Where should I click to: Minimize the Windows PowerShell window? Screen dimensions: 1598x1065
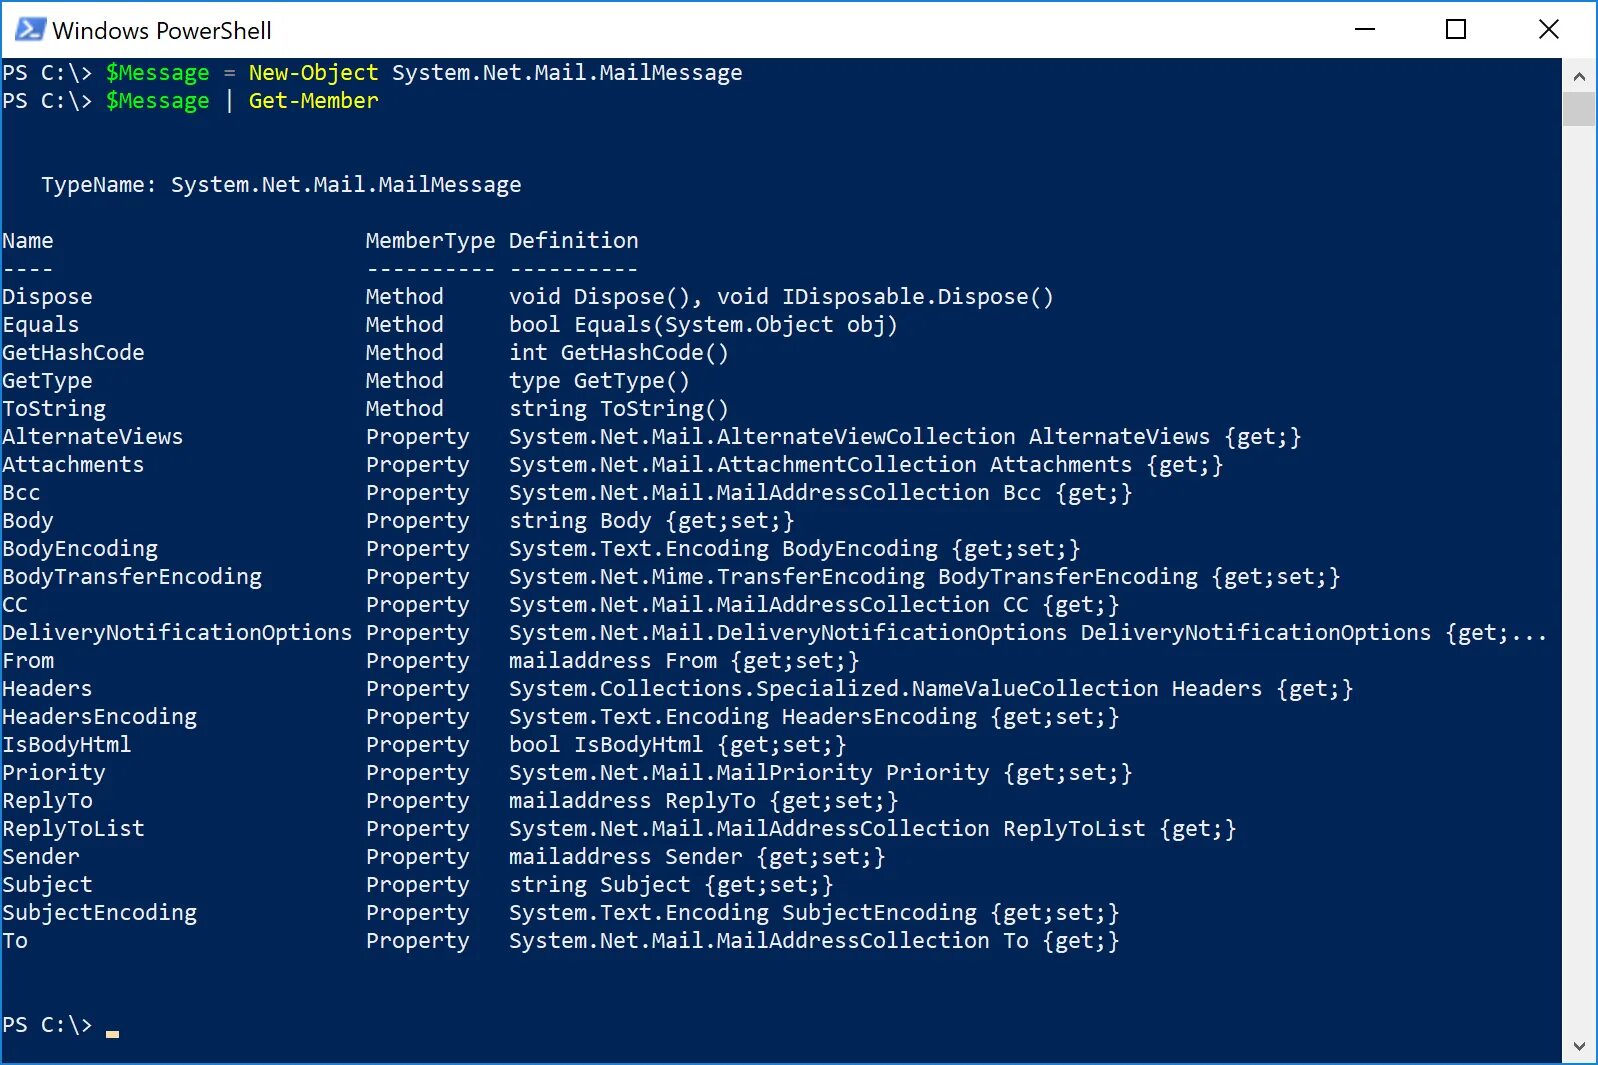pos(1365,30)
